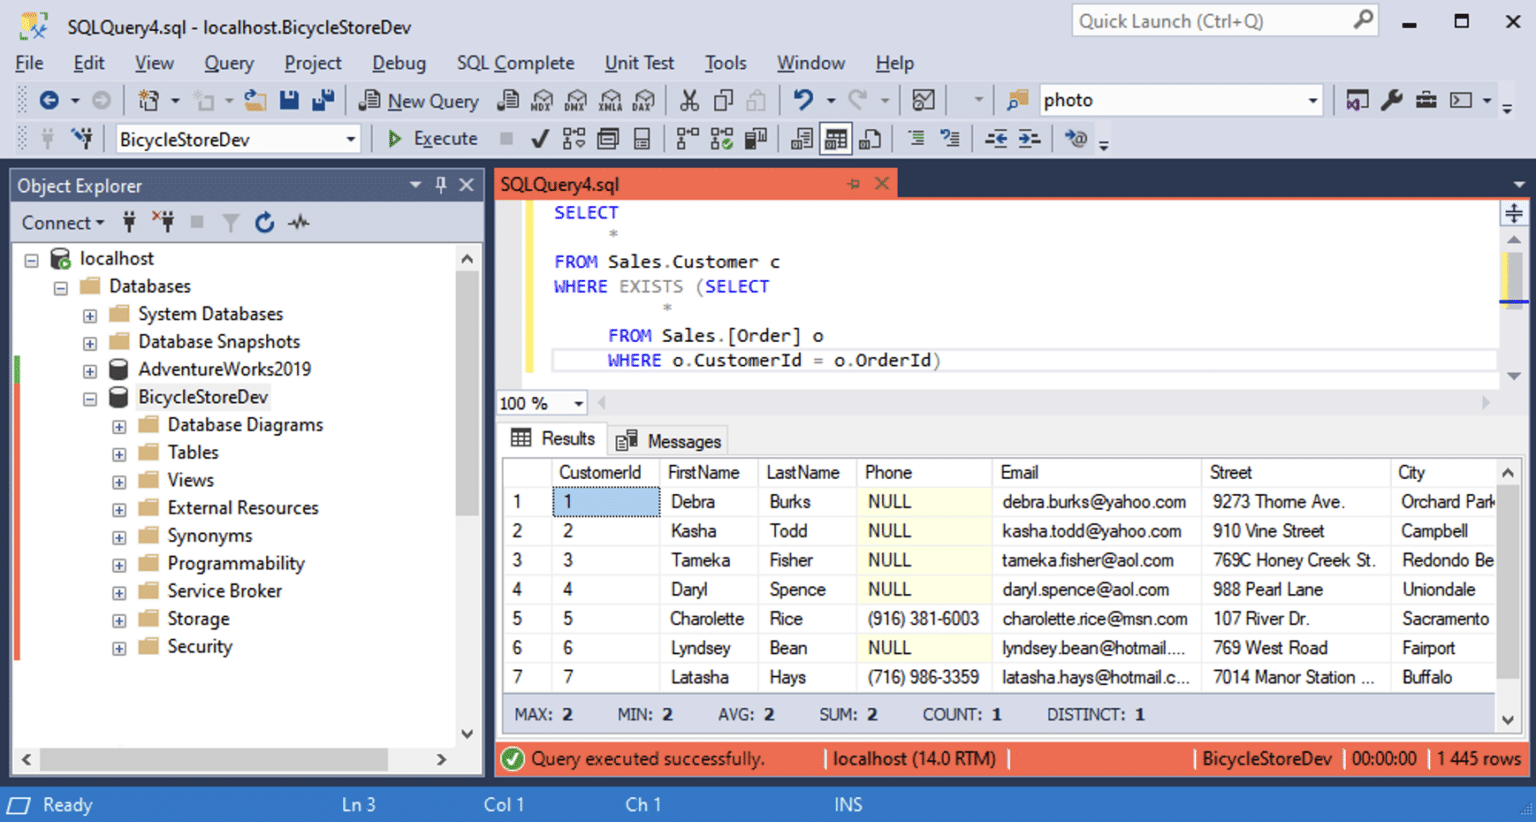Open the BicycleStoreDev database dropdown
This screenshot has width=1536, height=822.
[350, 138]
